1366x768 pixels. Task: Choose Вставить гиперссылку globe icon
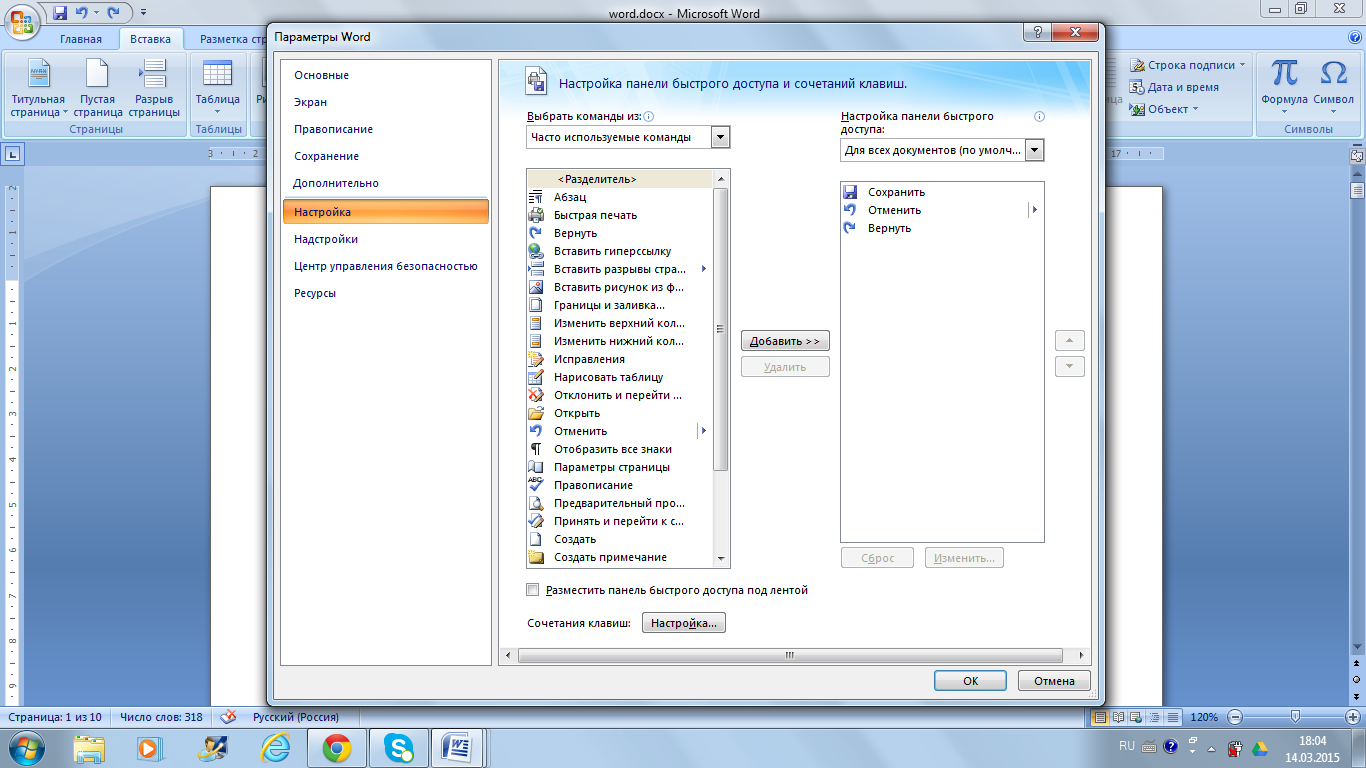535,251
